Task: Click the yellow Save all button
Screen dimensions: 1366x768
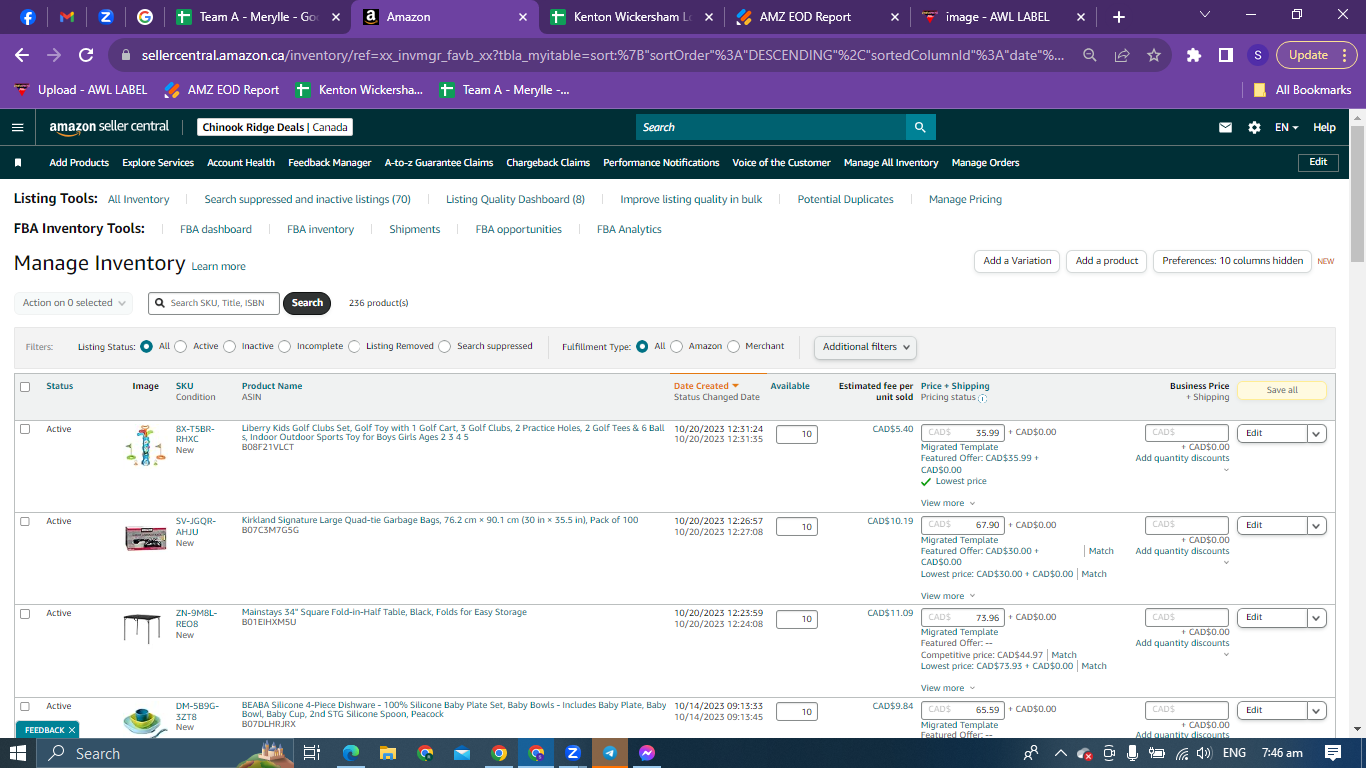Action: (1282, 390)
